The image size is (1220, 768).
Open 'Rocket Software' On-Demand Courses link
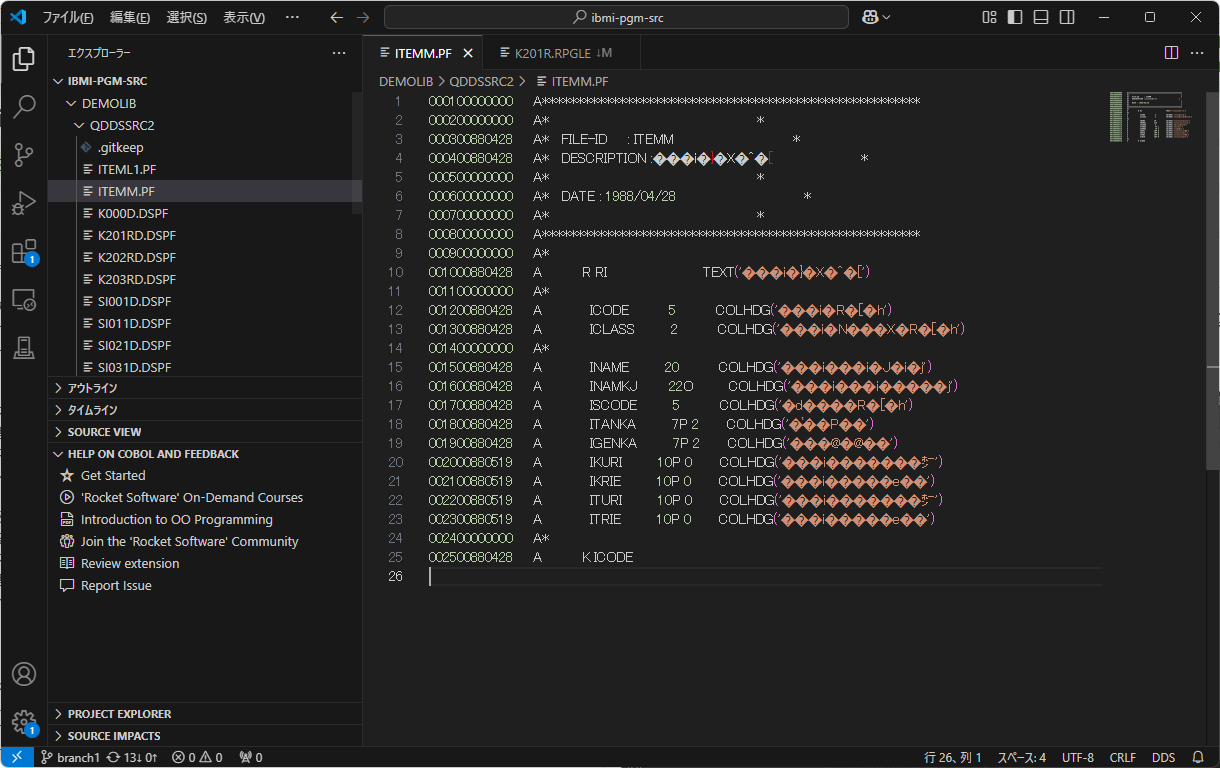(x=192, y=498)
